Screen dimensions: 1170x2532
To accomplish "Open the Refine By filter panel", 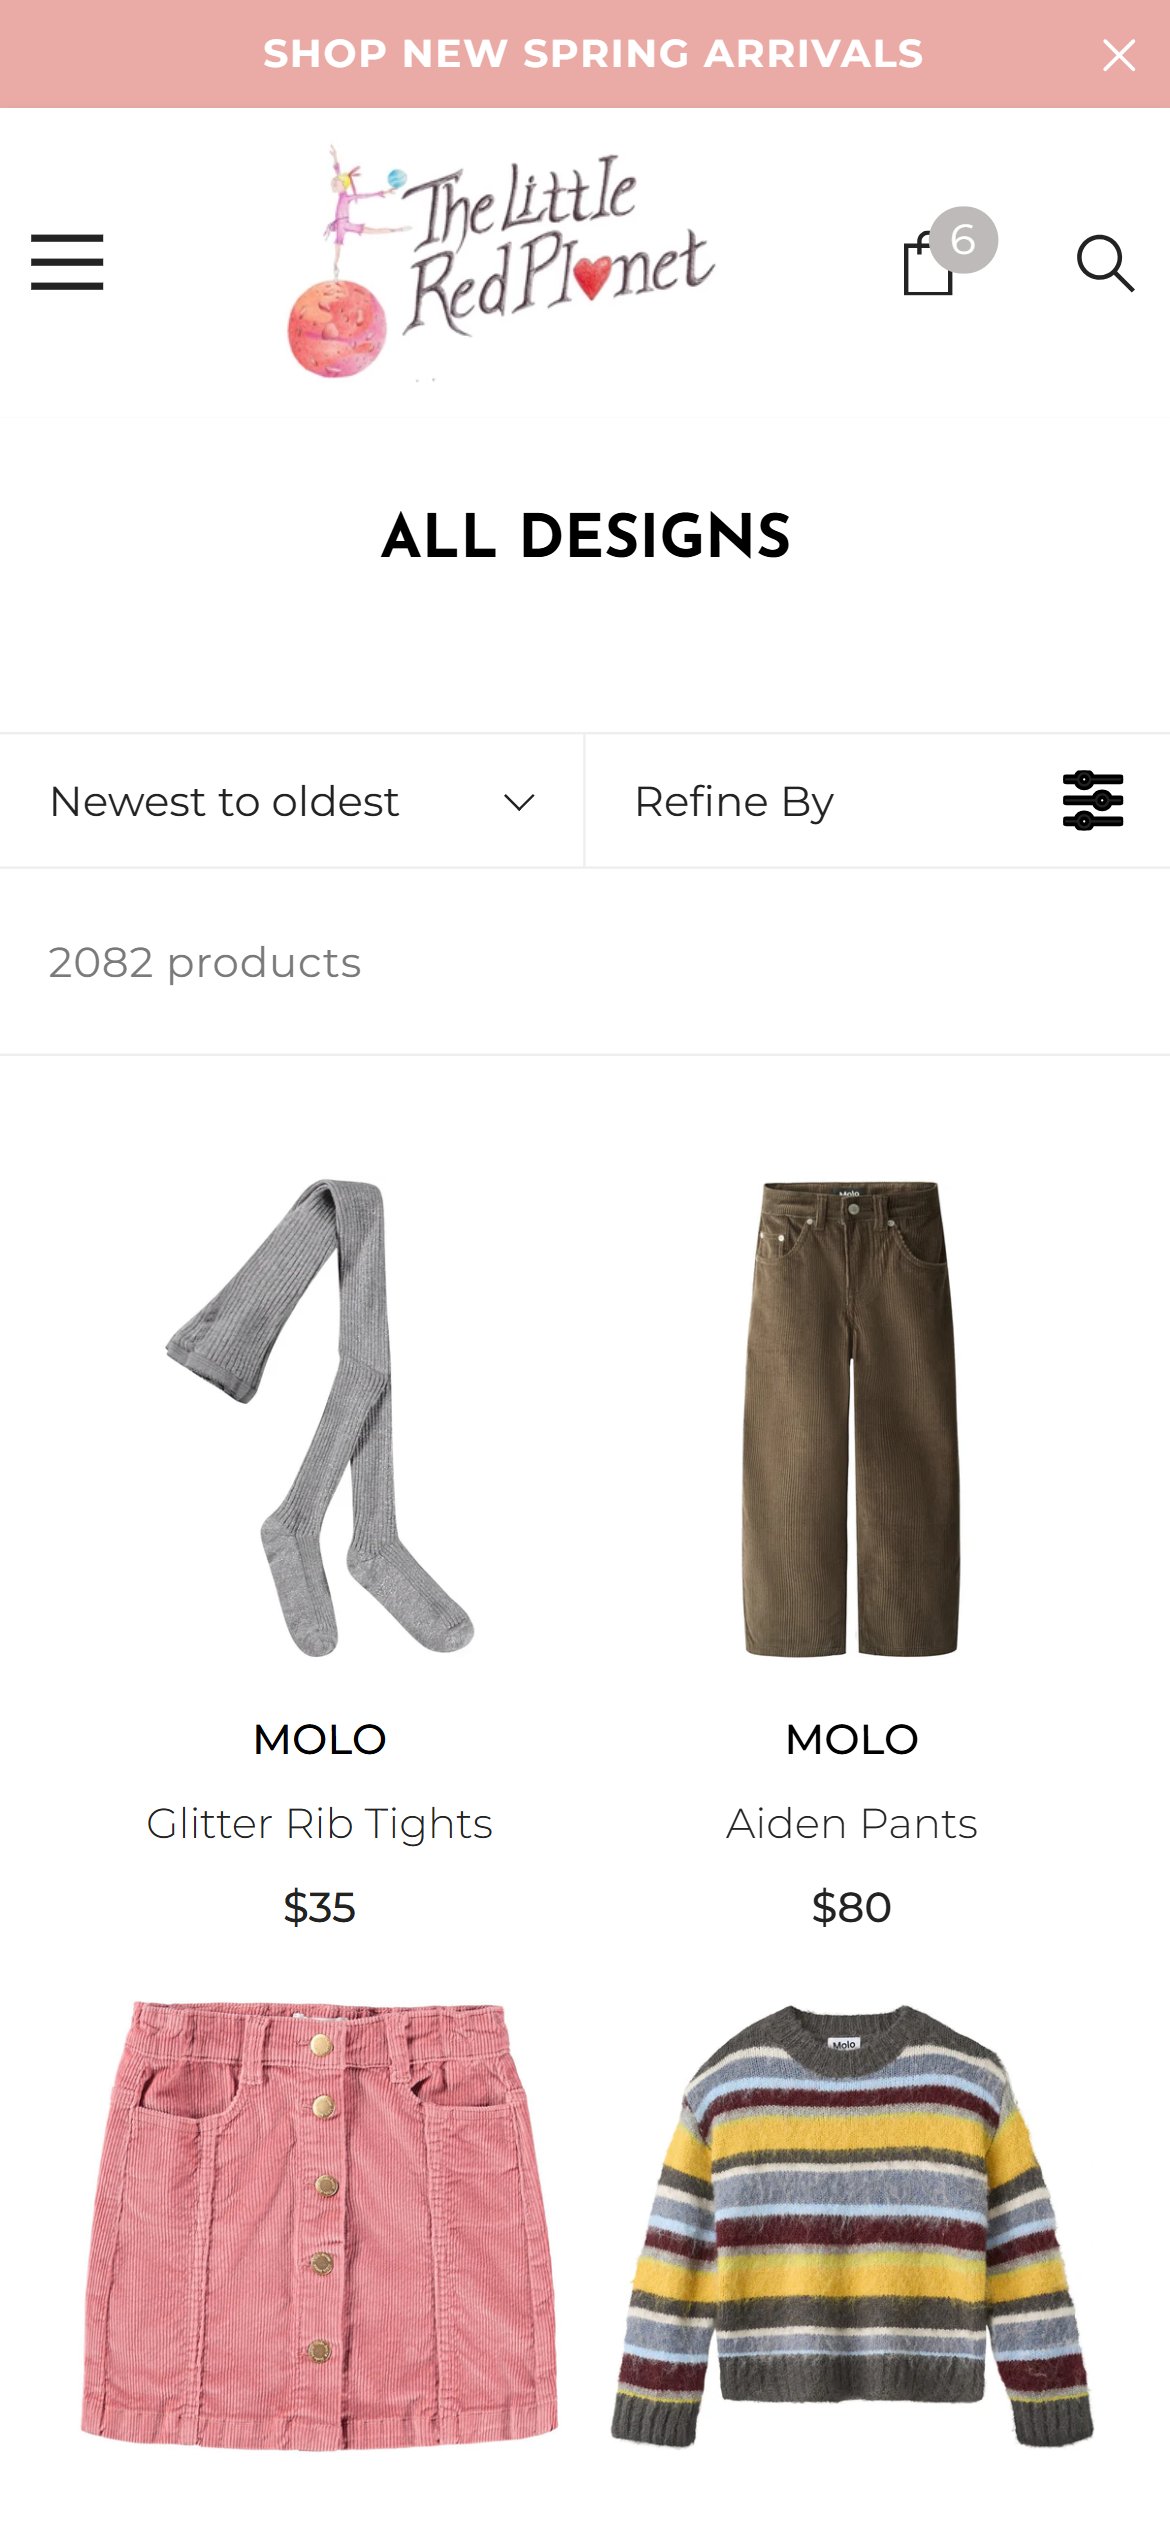I will pyautogui.click(x=877, y=801).
